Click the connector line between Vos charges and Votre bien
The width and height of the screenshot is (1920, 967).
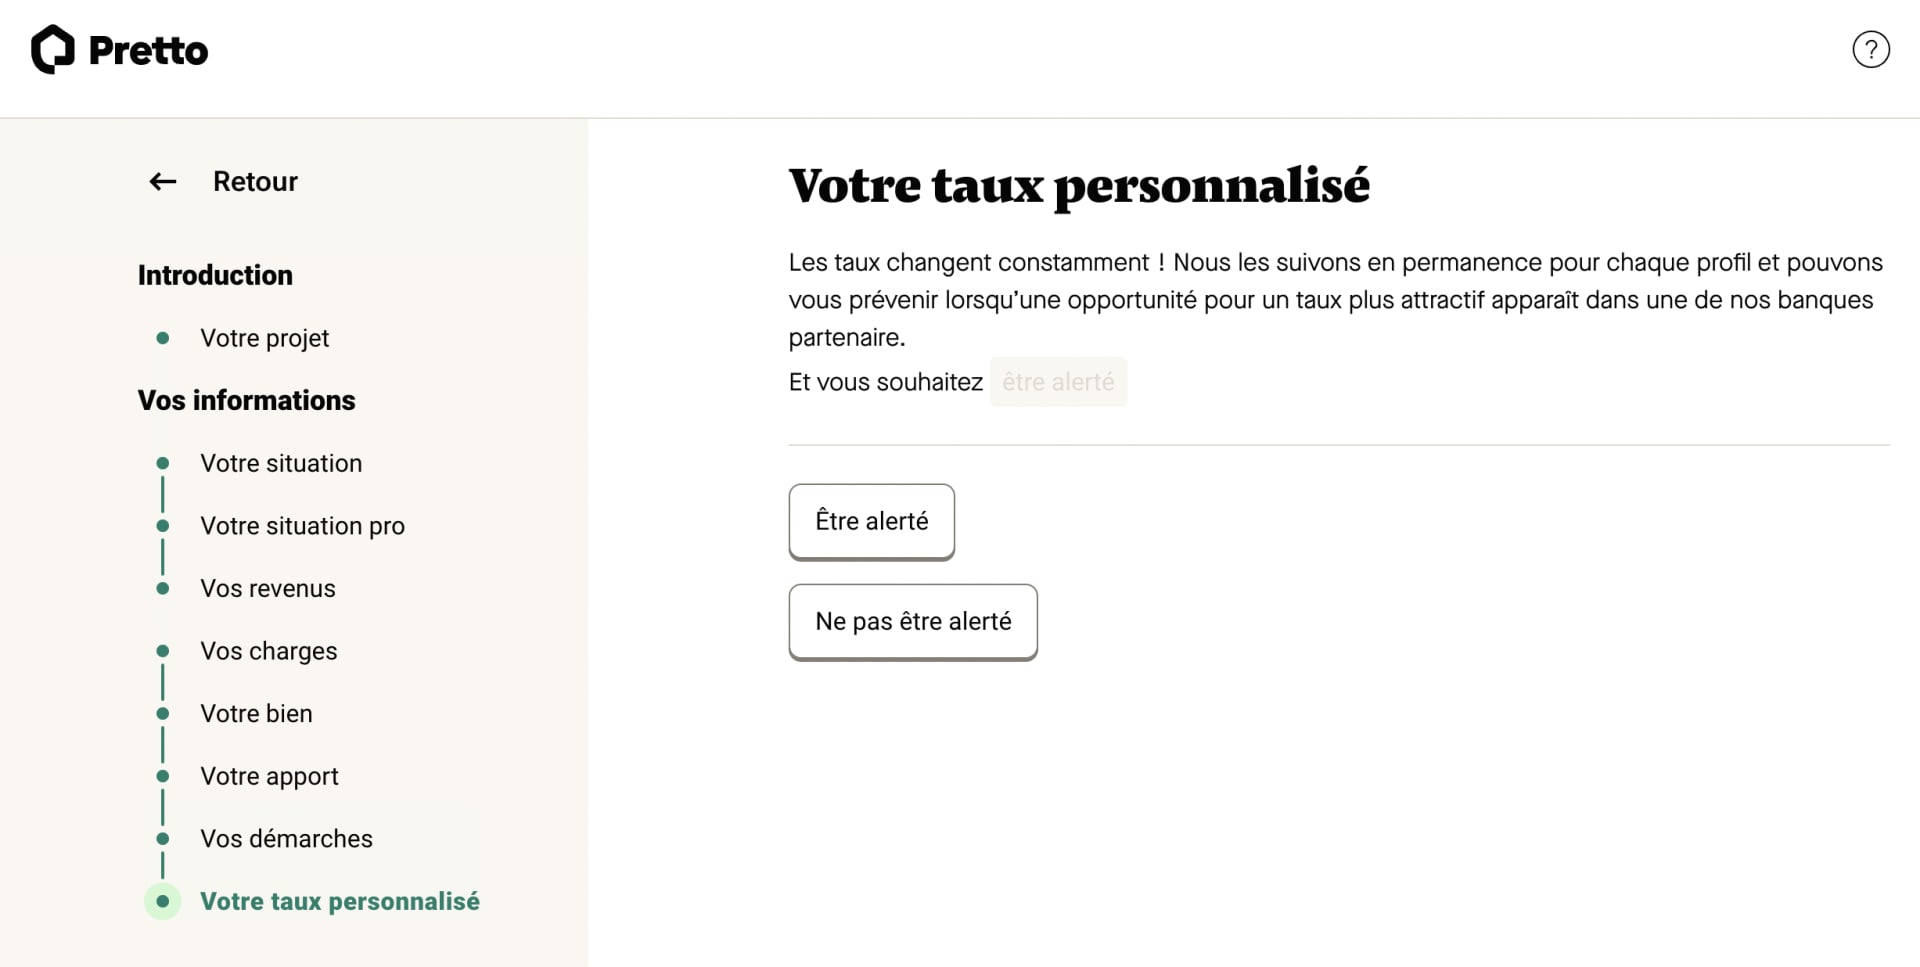point(163,682)
